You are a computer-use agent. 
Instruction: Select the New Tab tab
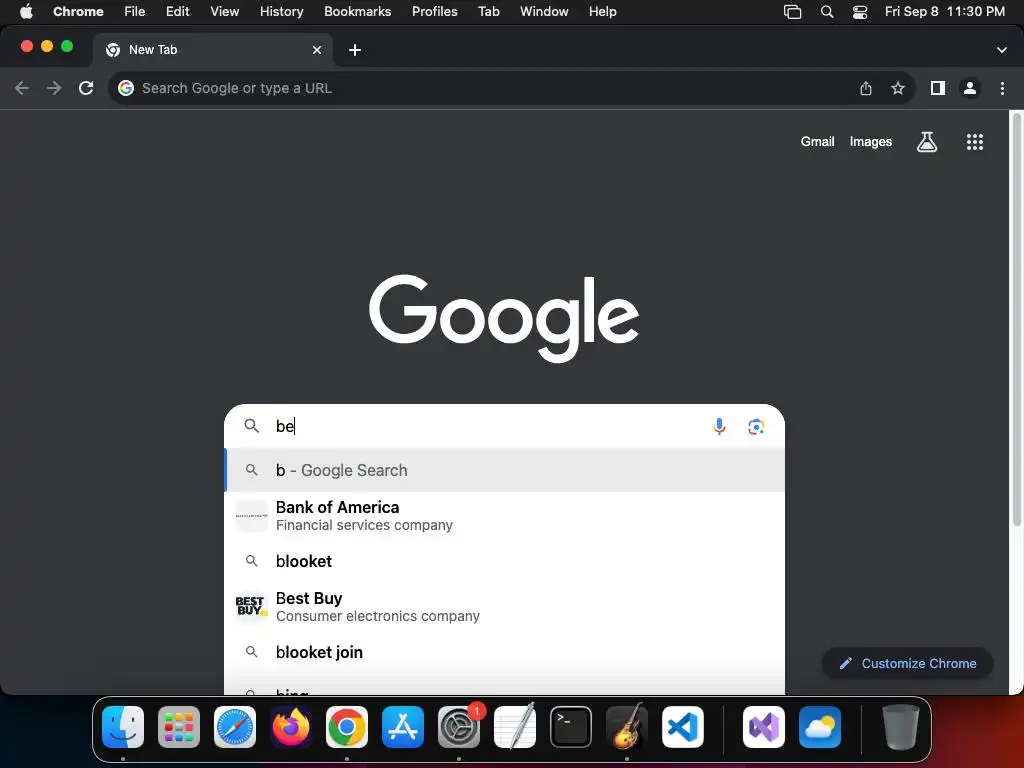(214, 50)
